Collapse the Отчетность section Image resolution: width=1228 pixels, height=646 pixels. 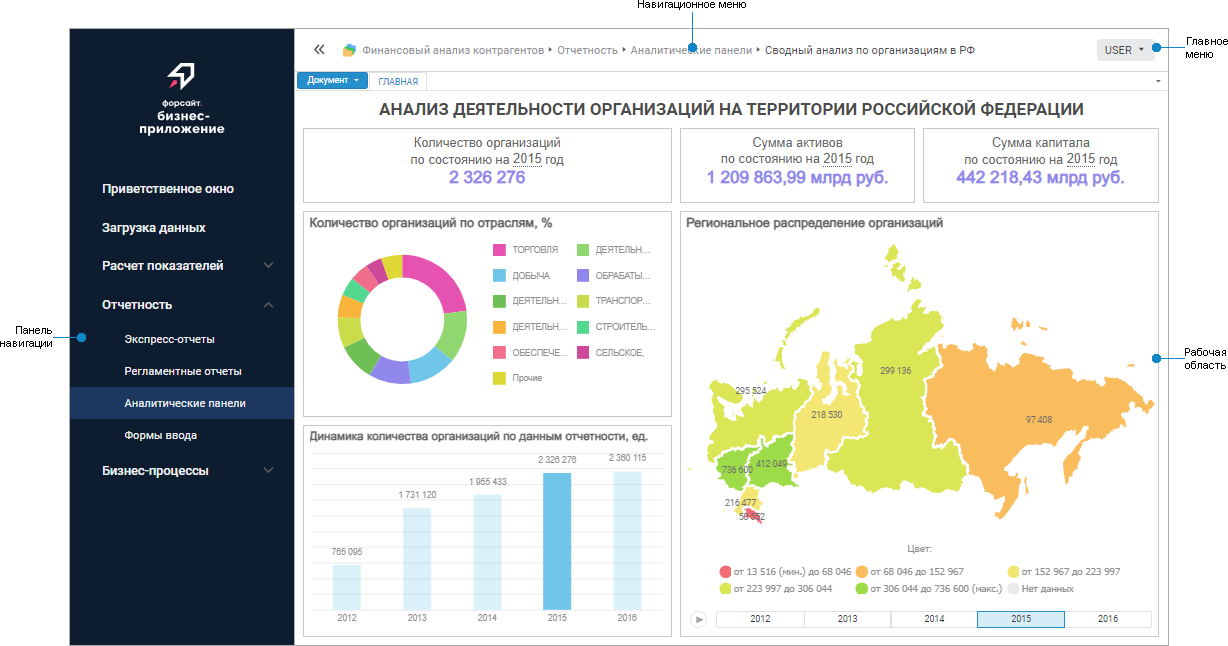click(268, 305)
